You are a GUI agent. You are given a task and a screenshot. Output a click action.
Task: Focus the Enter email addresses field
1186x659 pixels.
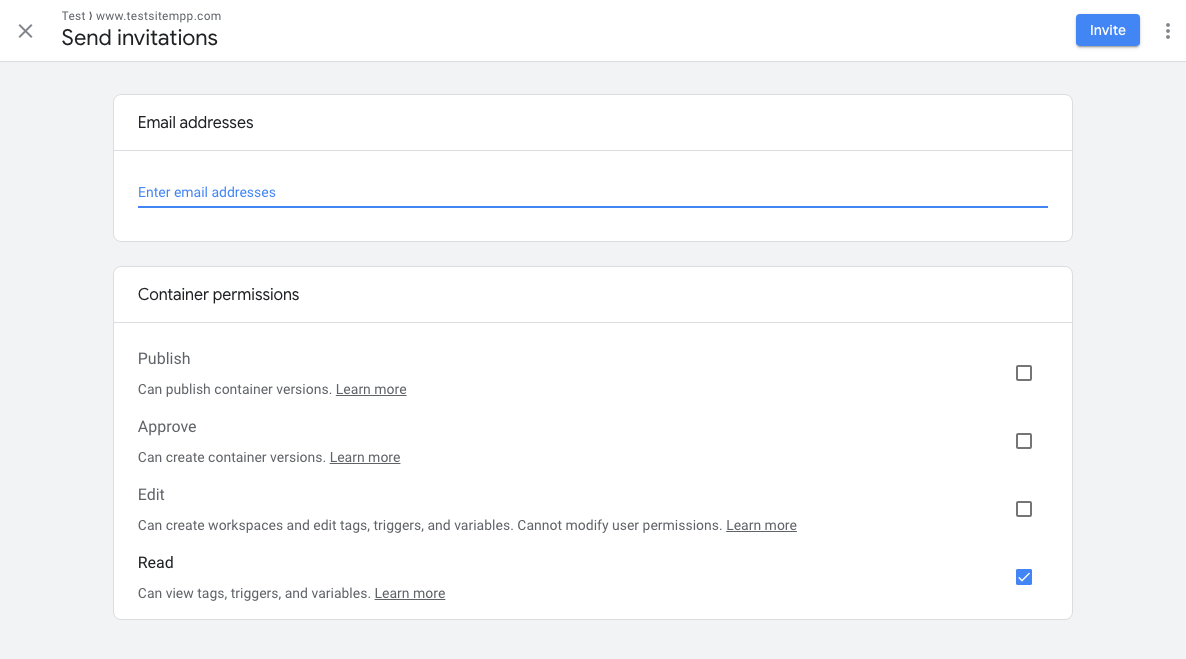(x=592, y=192)
